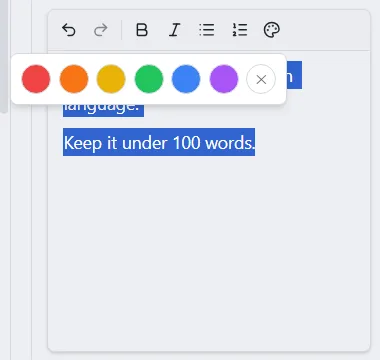This screenshot has height=360, width=380.
Task: Click the redo arrow icon
Action: [101, 30]
